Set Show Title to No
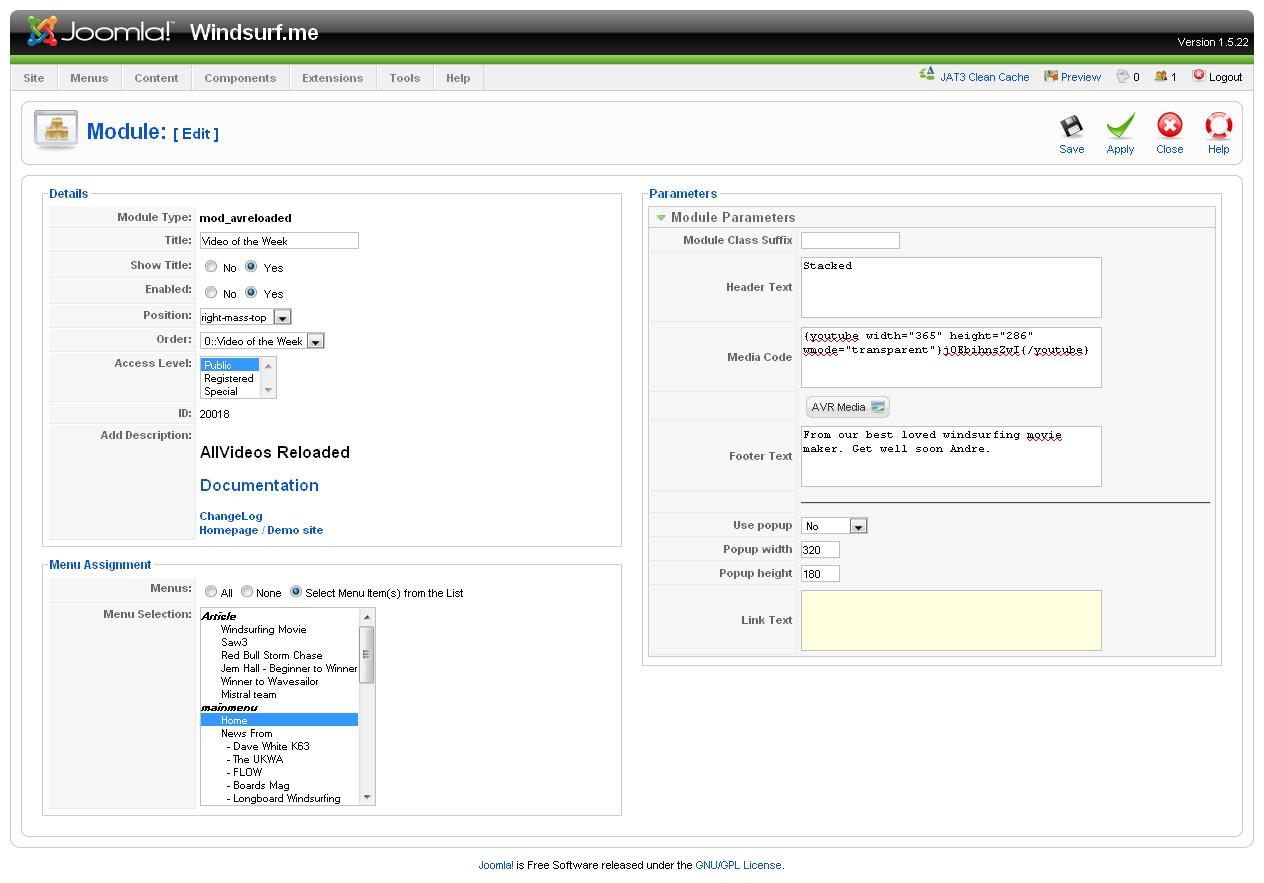 point(211,267)
